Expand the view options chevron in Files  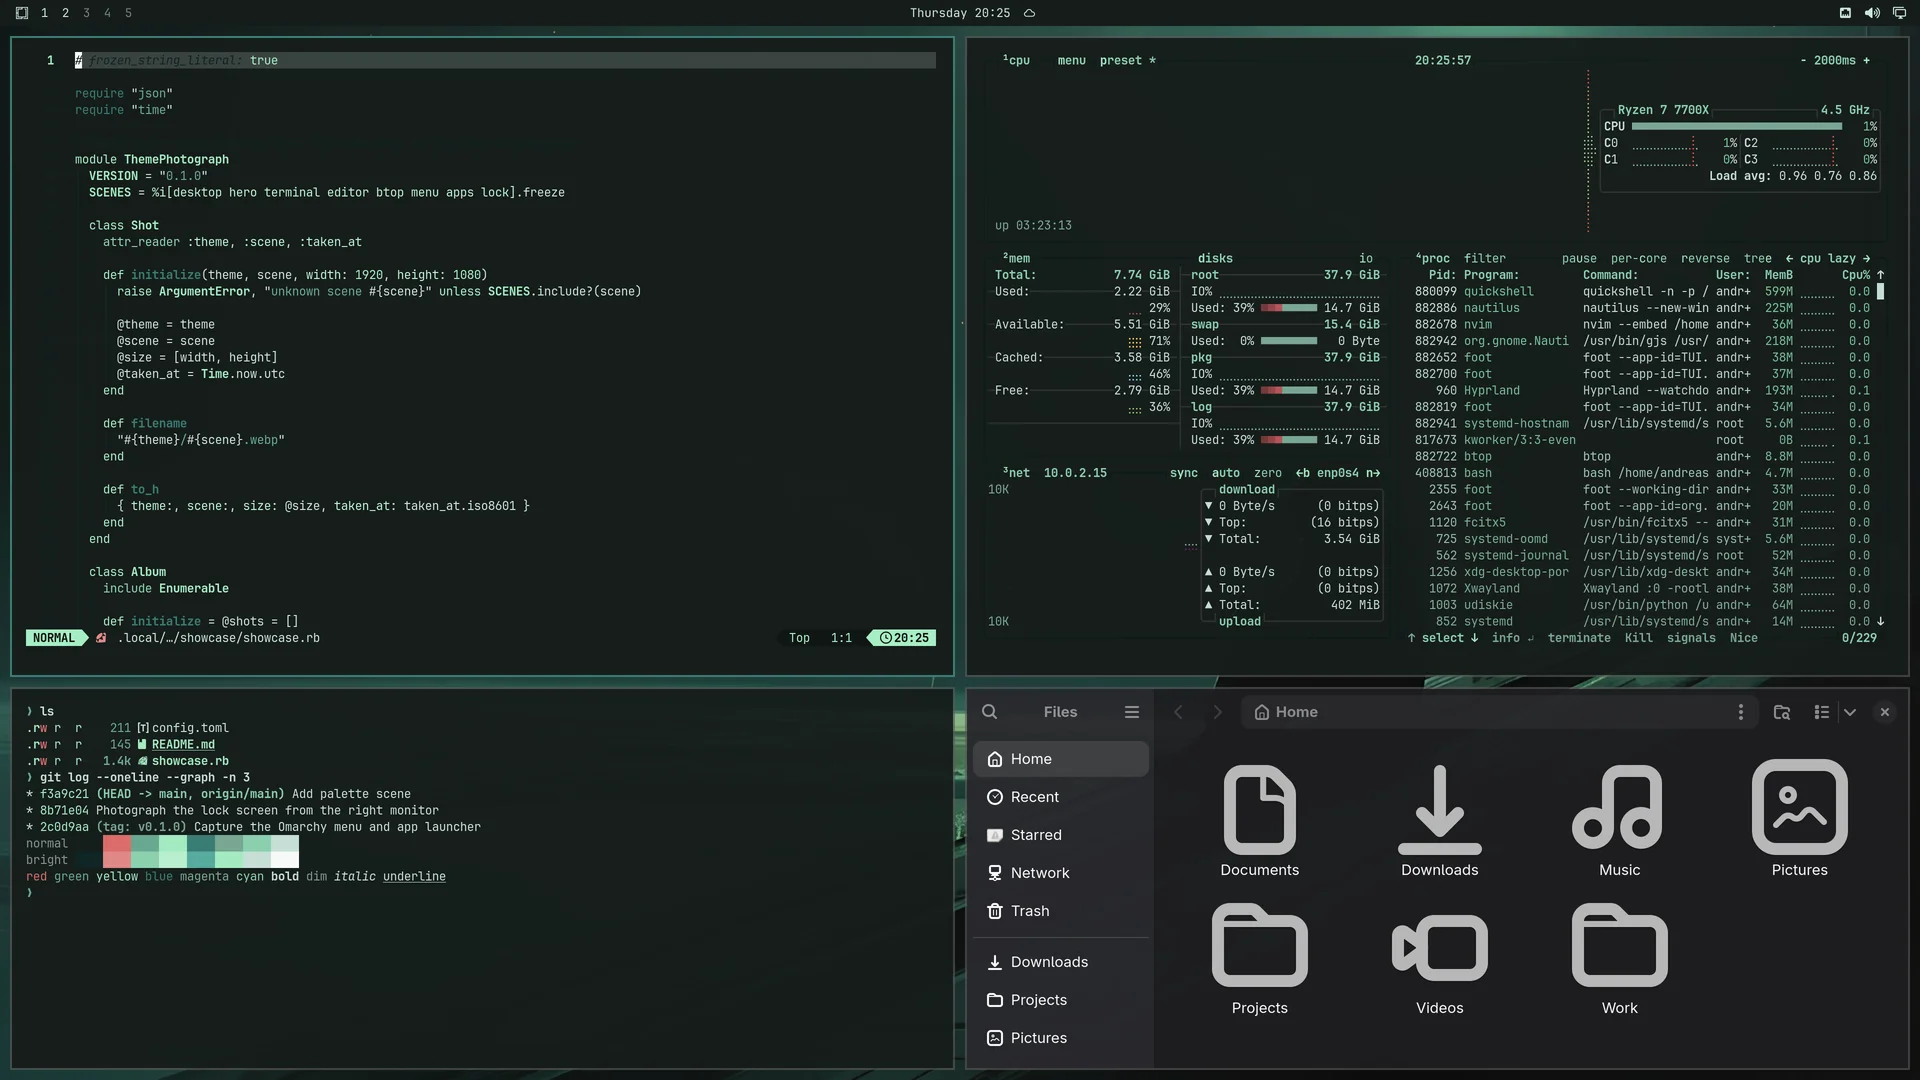pyautogui.click(x=1849, y=712)
